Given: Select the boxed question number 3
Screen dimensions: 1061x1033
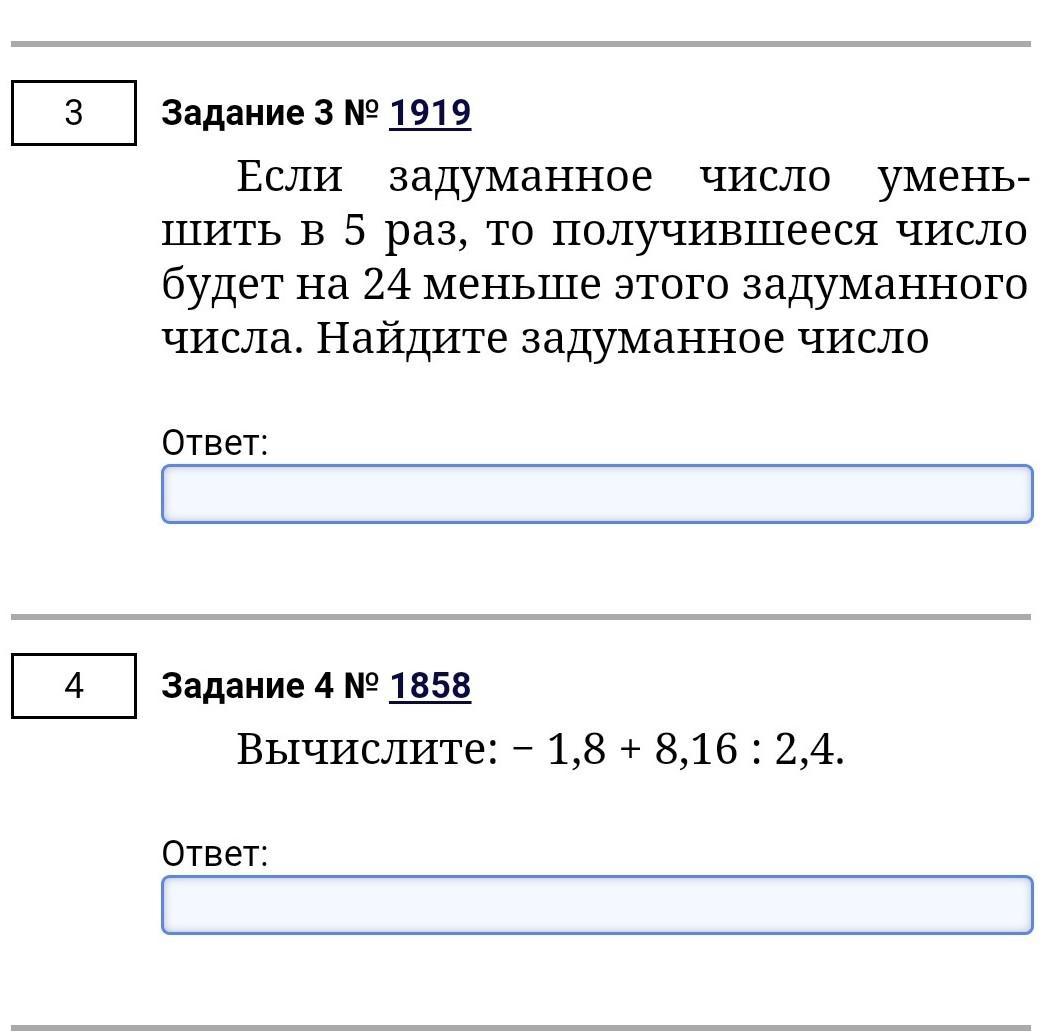Looking at the screenshot, I should coord(74,113).
